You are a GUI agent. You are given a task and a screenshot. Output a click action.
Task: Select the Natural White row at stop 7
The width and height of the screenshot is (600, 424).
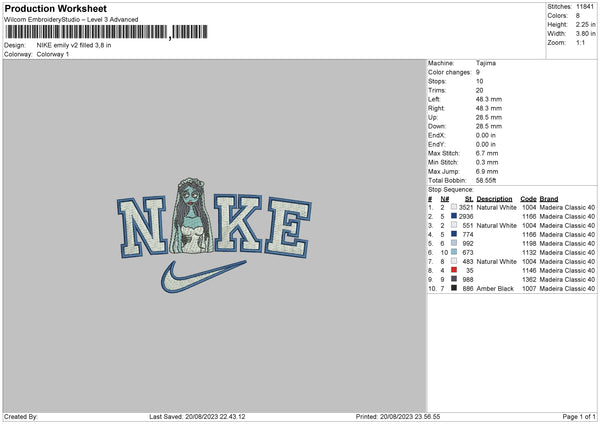tap(512, 261)
